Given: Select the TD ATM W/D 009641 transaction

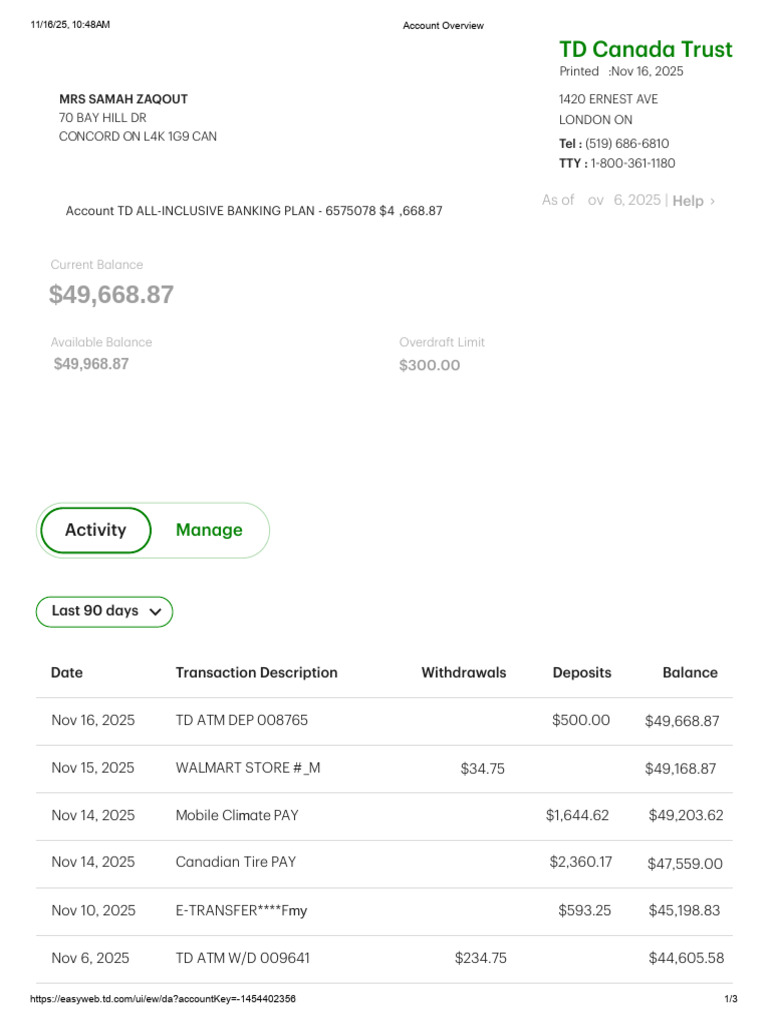Looking at the screenshot, I should [x=384, y=959].
